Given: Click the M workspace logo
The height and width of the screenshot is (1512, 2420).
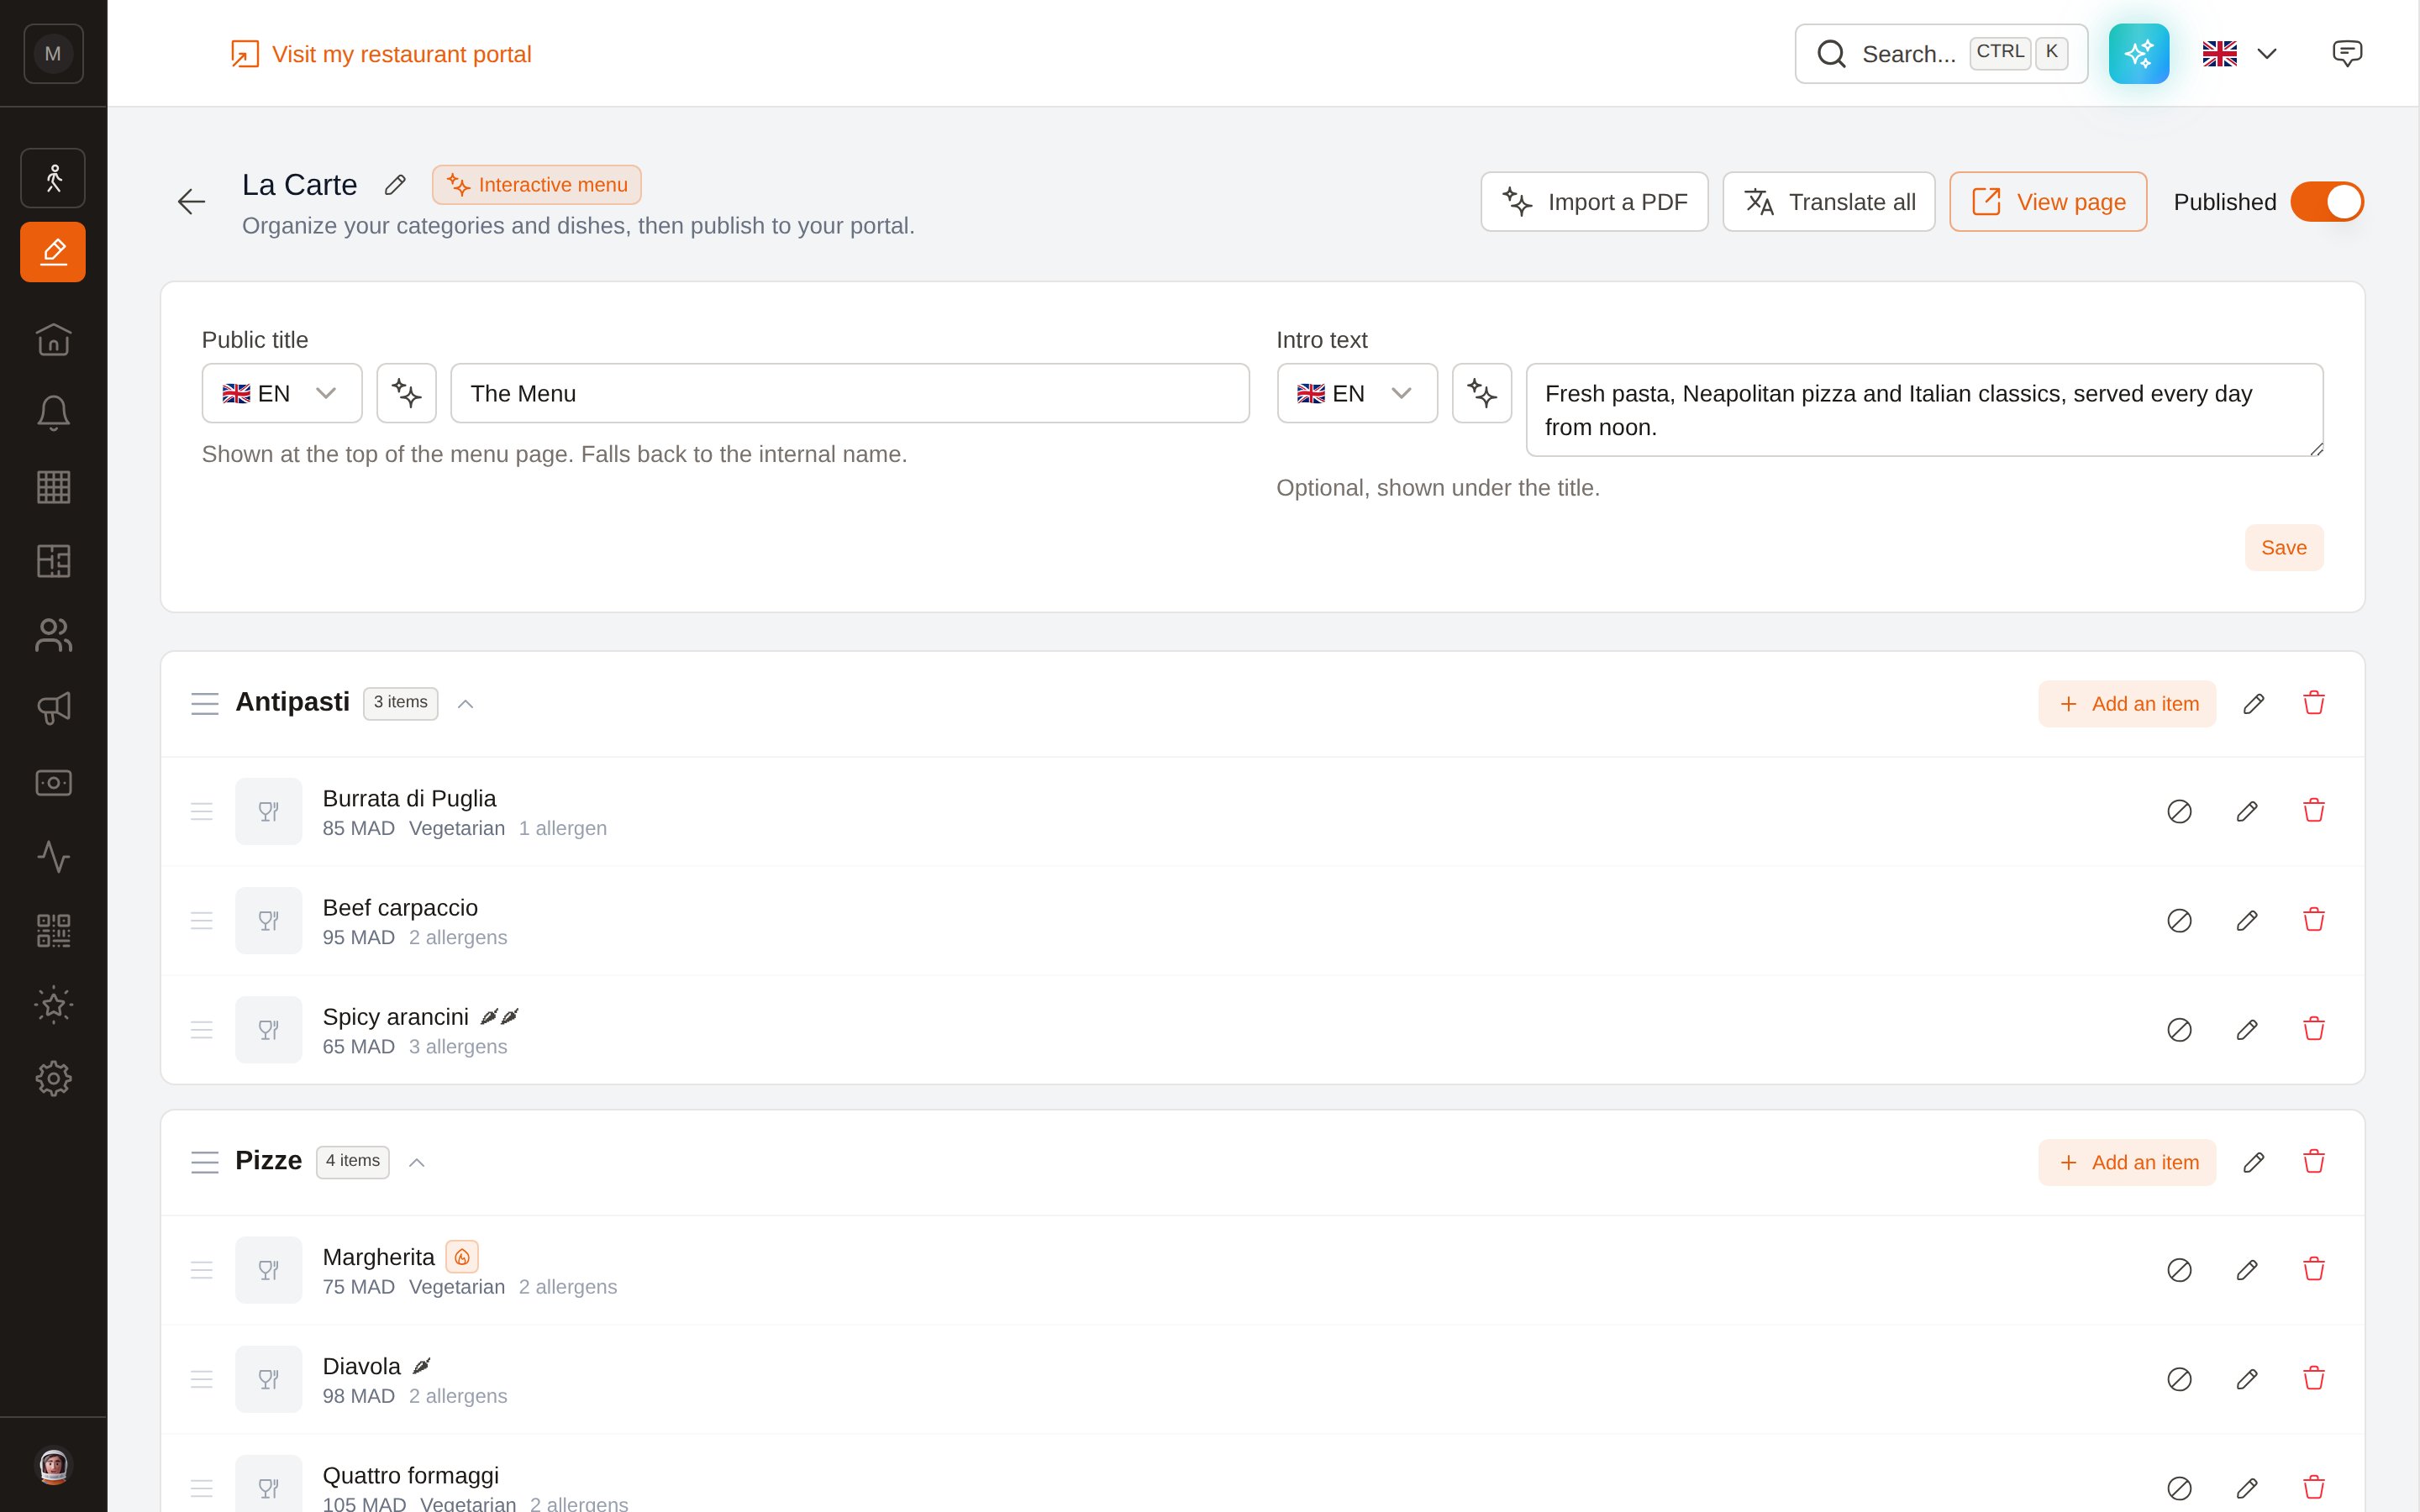Looking at the screenshot, I should pyautogui.click(x=53, y=54).
